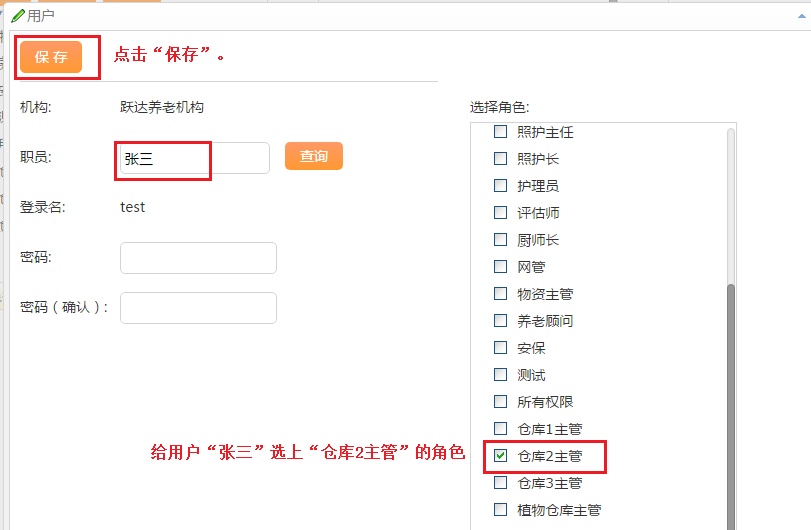Click the 查询 button
The width and height of the screenshot is (811, 530).
(x=314, y=156)
